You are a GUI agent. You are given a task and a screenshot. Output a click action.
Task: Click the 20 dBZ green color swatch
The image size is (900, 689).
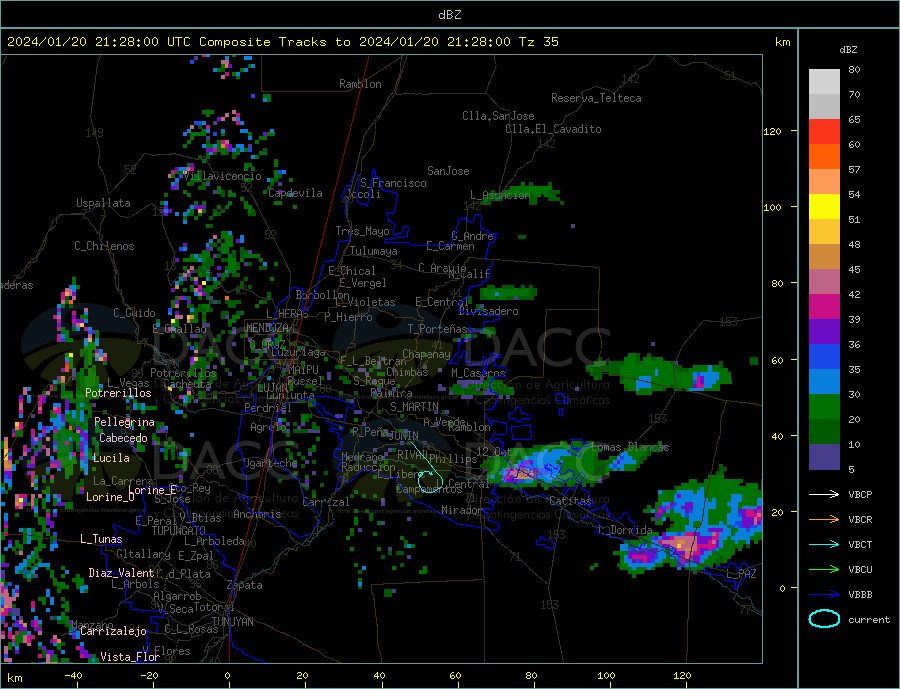click(824, 407)
